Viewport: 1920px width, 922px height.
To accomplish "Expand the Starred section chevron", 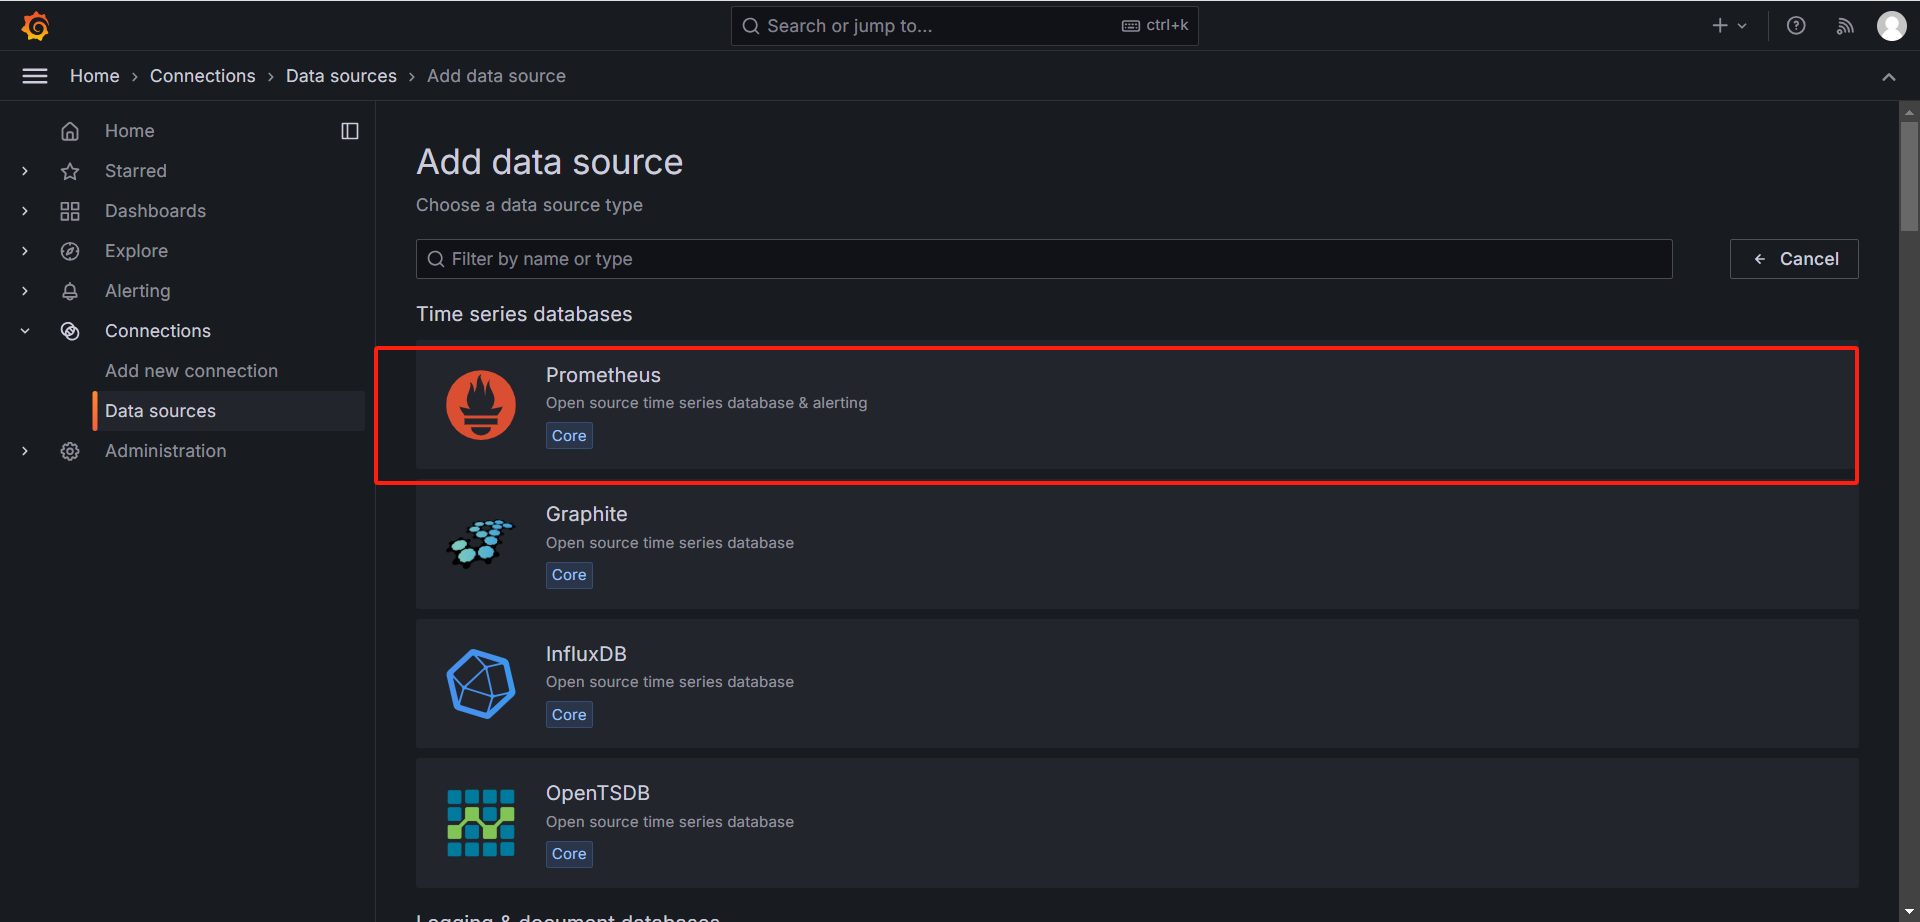I will [x=25, y=171].
